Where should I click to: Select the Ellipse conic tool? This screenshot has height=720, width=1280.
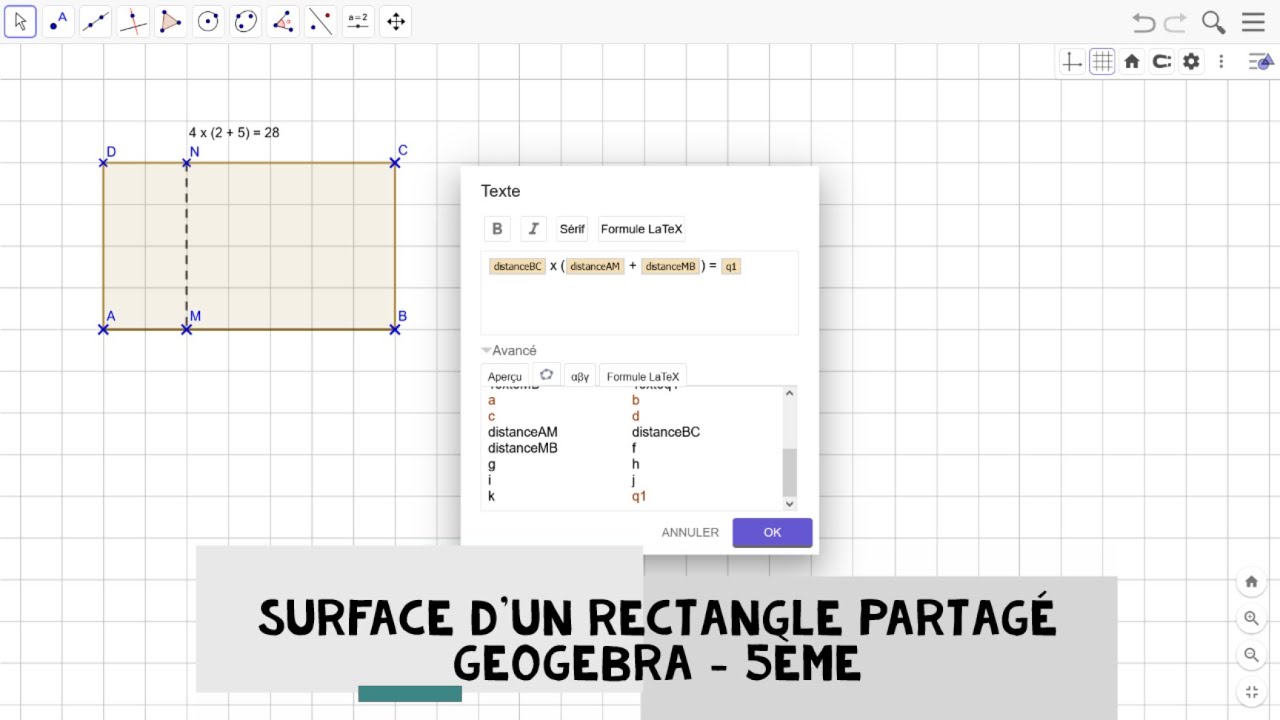pos(246,21)
